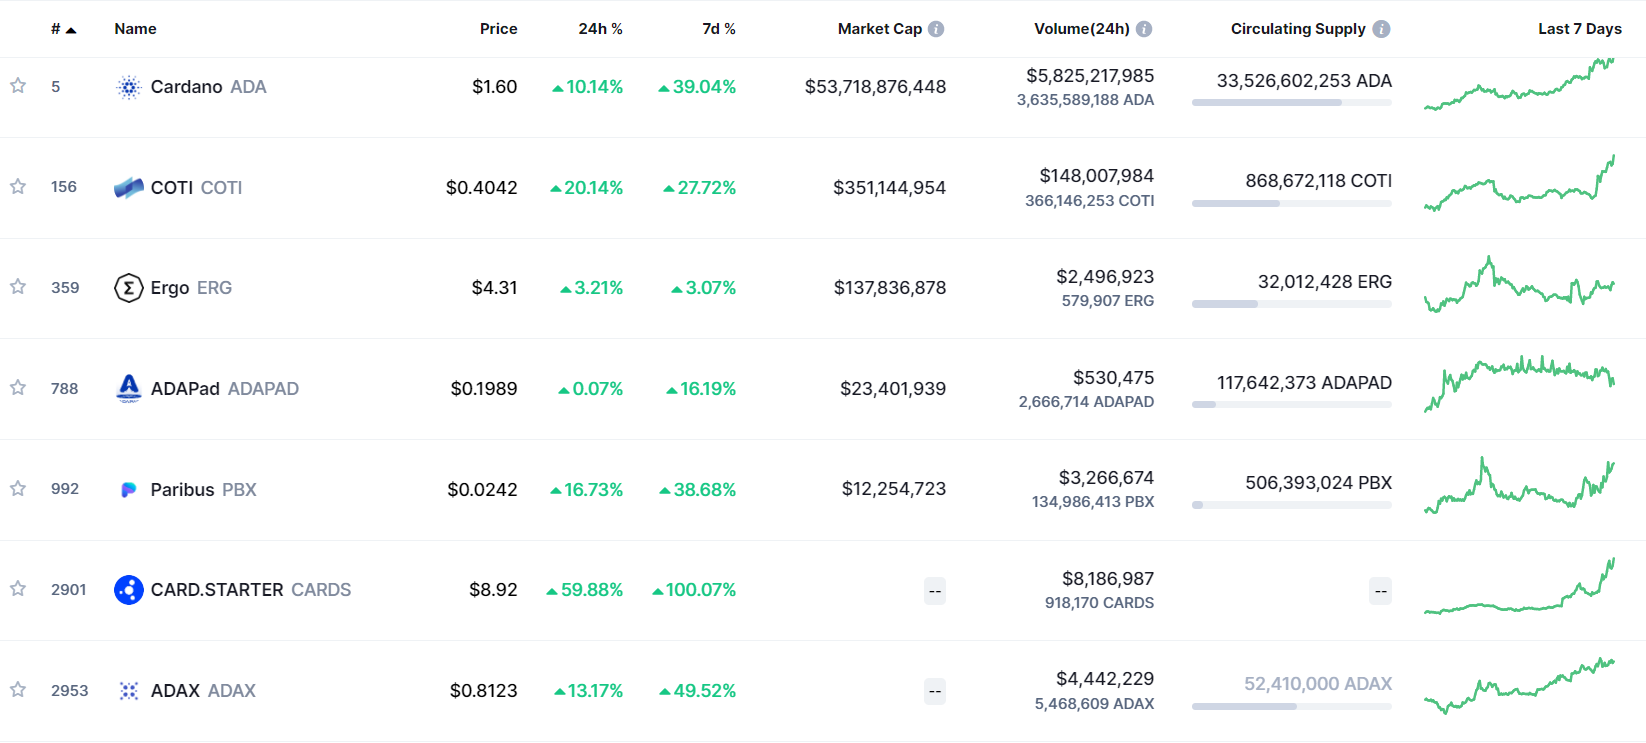Click COTI circulating supply progress bar
Screen dimensions: 1646x743
tap(1292, 203)
